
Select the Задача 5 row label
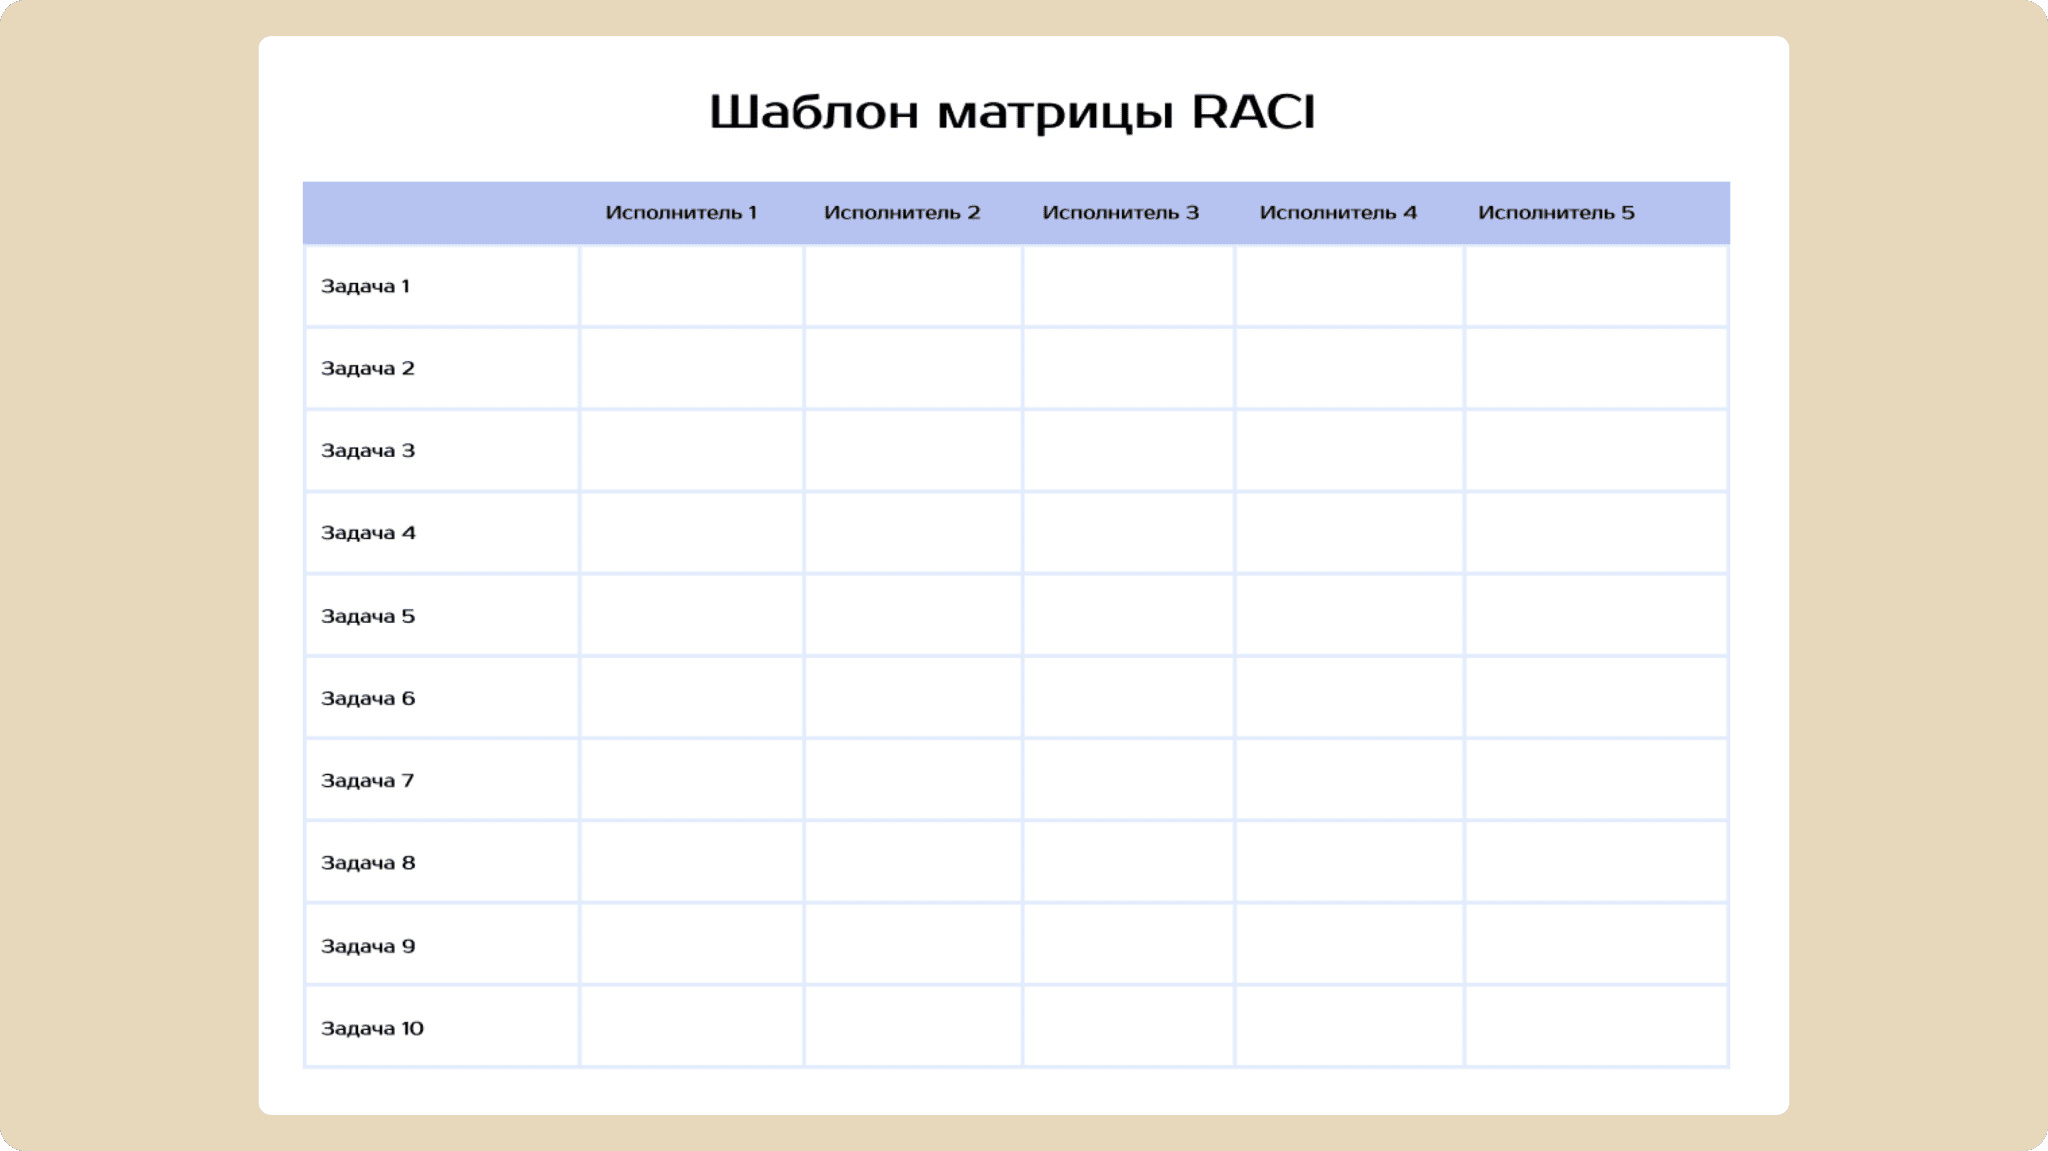click(x=367, y=617)
